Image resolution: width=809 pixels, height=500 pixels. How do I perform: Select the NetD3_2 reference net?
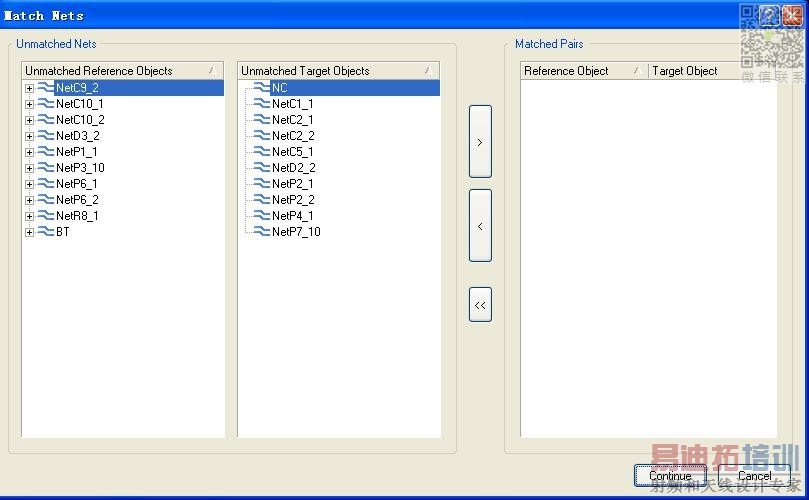tap(78, 136)
